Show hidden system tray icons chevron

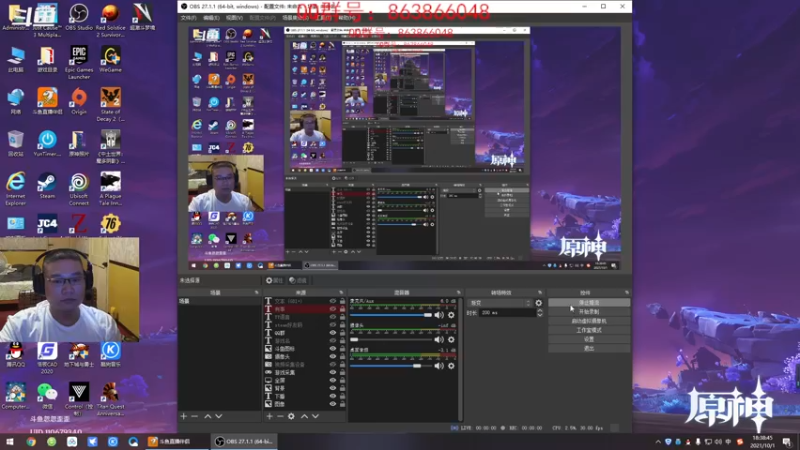click(x=658, y=442)
